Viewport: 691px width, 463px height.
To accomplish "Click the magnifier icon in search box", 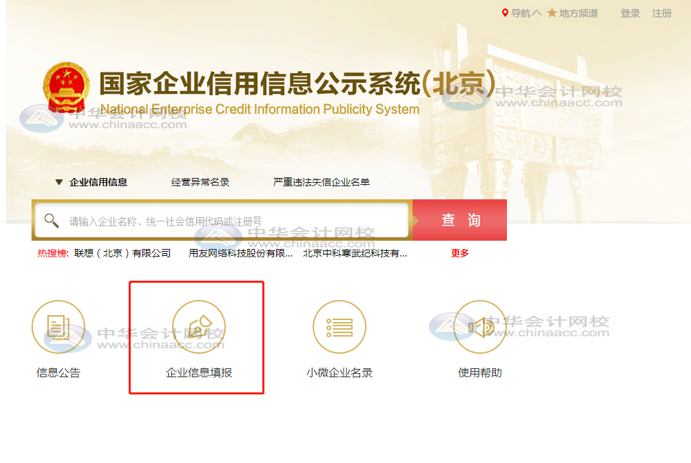I will [x=52, y=220].
